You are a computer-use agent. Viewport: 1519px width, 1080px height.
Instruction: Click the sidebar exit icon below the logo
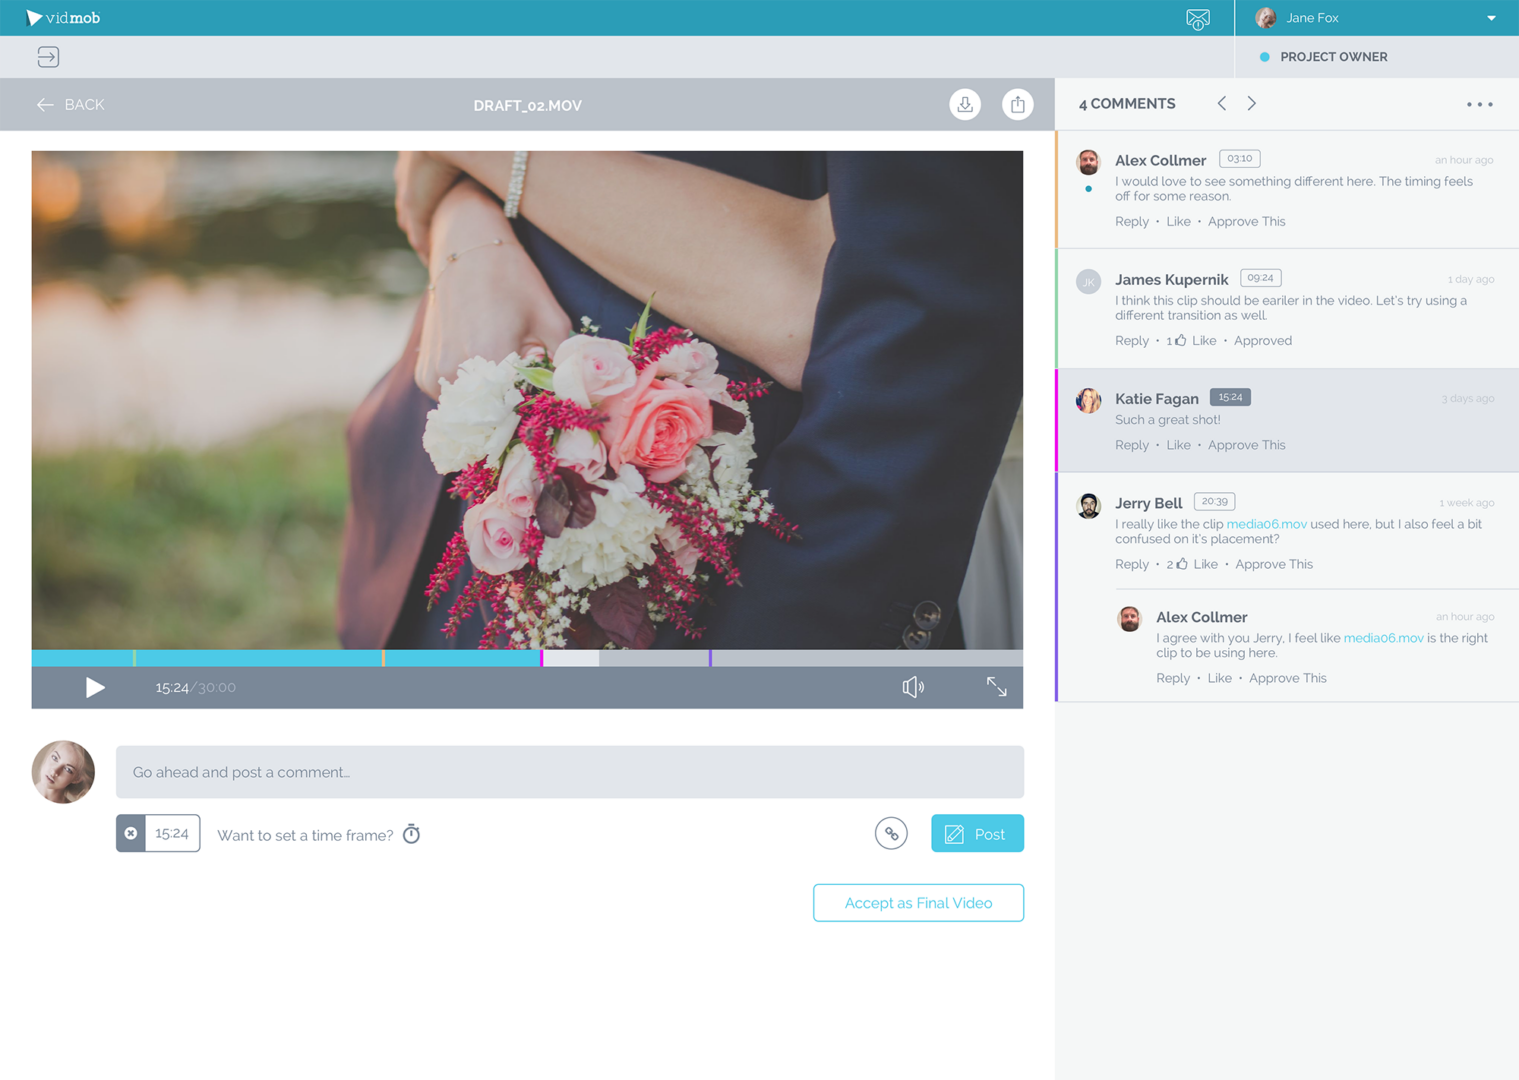(x=47, y=57)
